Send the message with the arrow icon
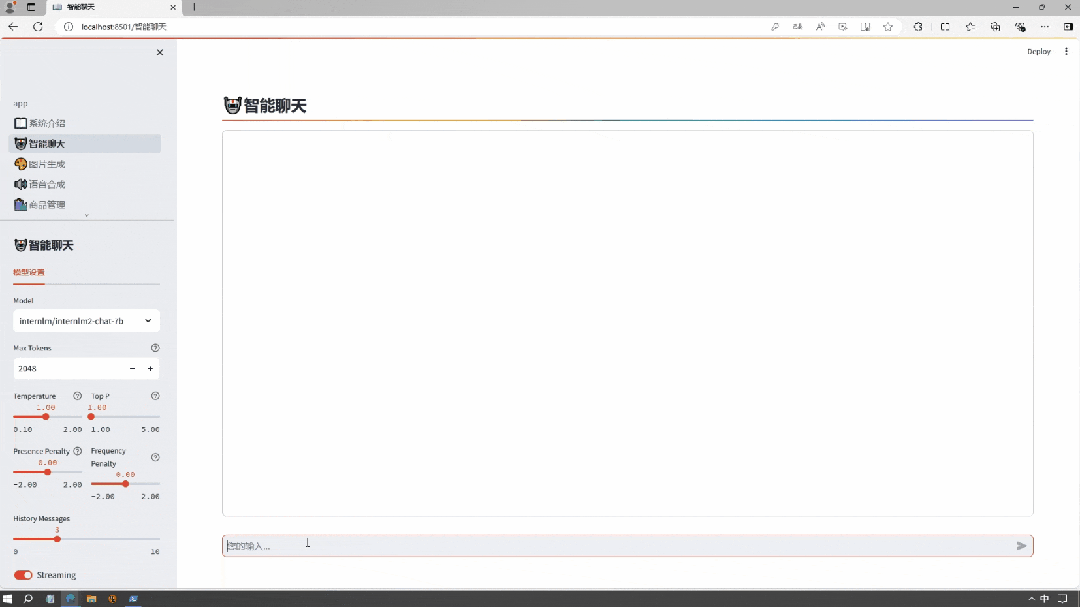The width and height of the screenshot is (1080, 607). point(1021,546)
